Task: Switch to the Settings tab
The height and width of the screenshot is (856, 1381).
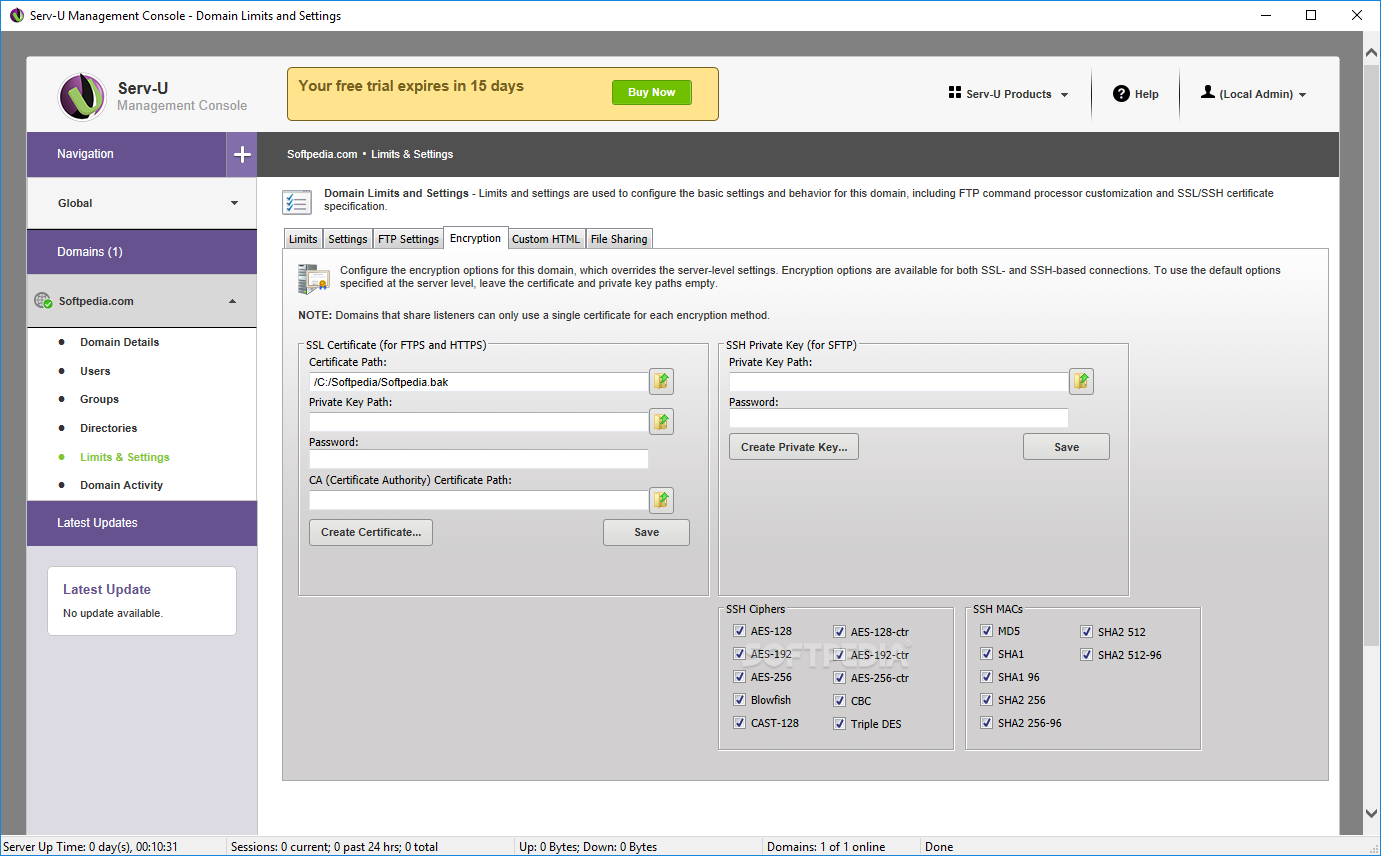Action: (348, 239)
